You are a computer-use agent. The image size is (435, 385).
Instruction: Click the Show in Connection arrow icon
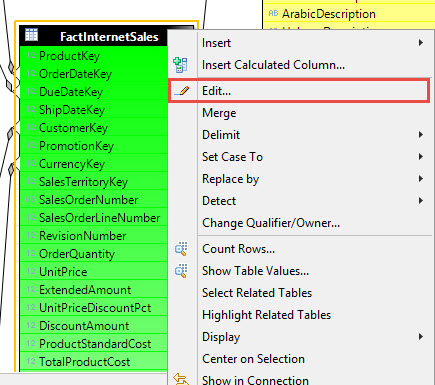pos(181,379)
